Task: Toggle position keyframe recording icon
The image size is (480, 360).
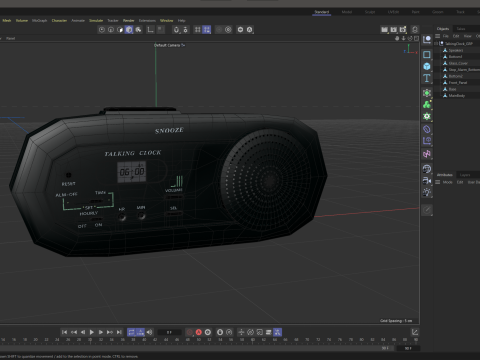Action: (241, 332)
